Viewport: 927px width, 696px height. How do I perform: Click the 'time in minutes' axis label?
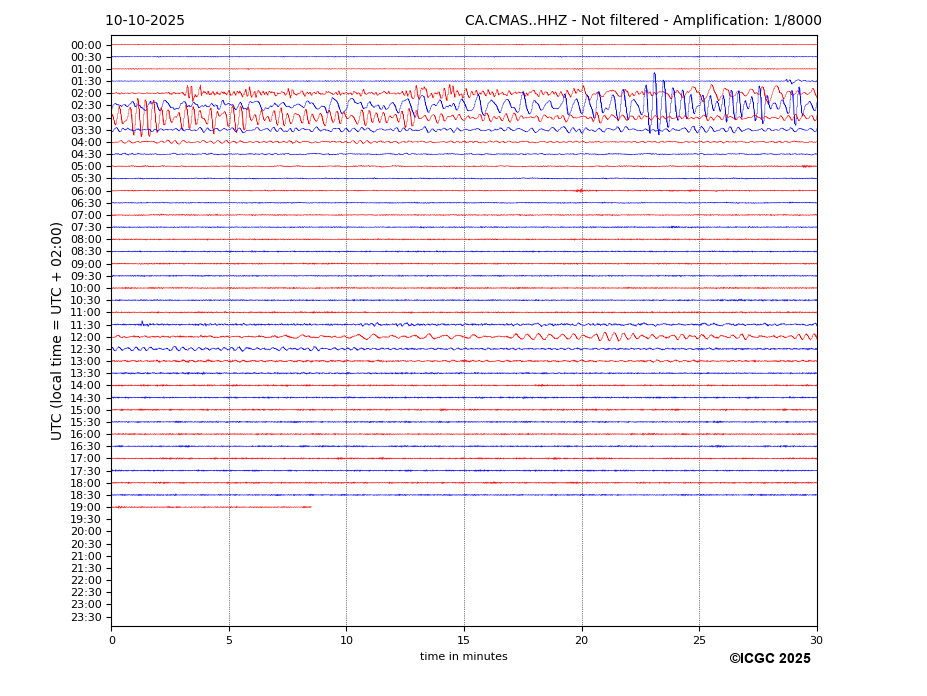(x=463, y=657)
